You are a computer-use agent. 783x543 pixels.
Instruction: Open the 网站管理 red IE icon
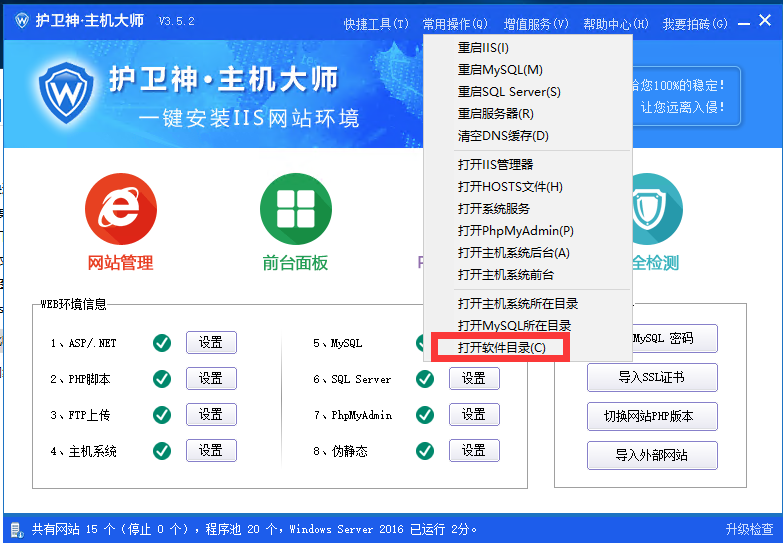(120, 209)
